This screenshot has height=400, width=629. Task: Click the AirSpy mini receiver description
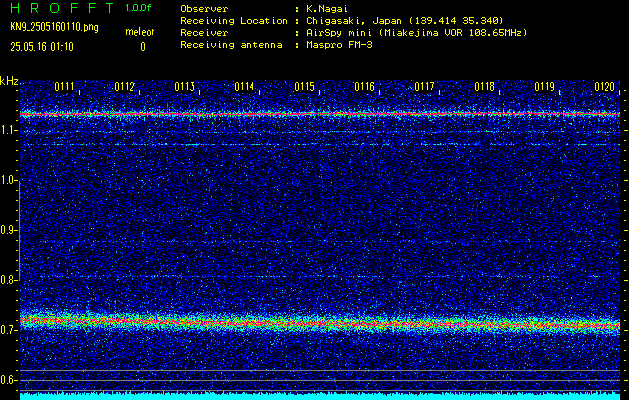(x=416, y=32)
